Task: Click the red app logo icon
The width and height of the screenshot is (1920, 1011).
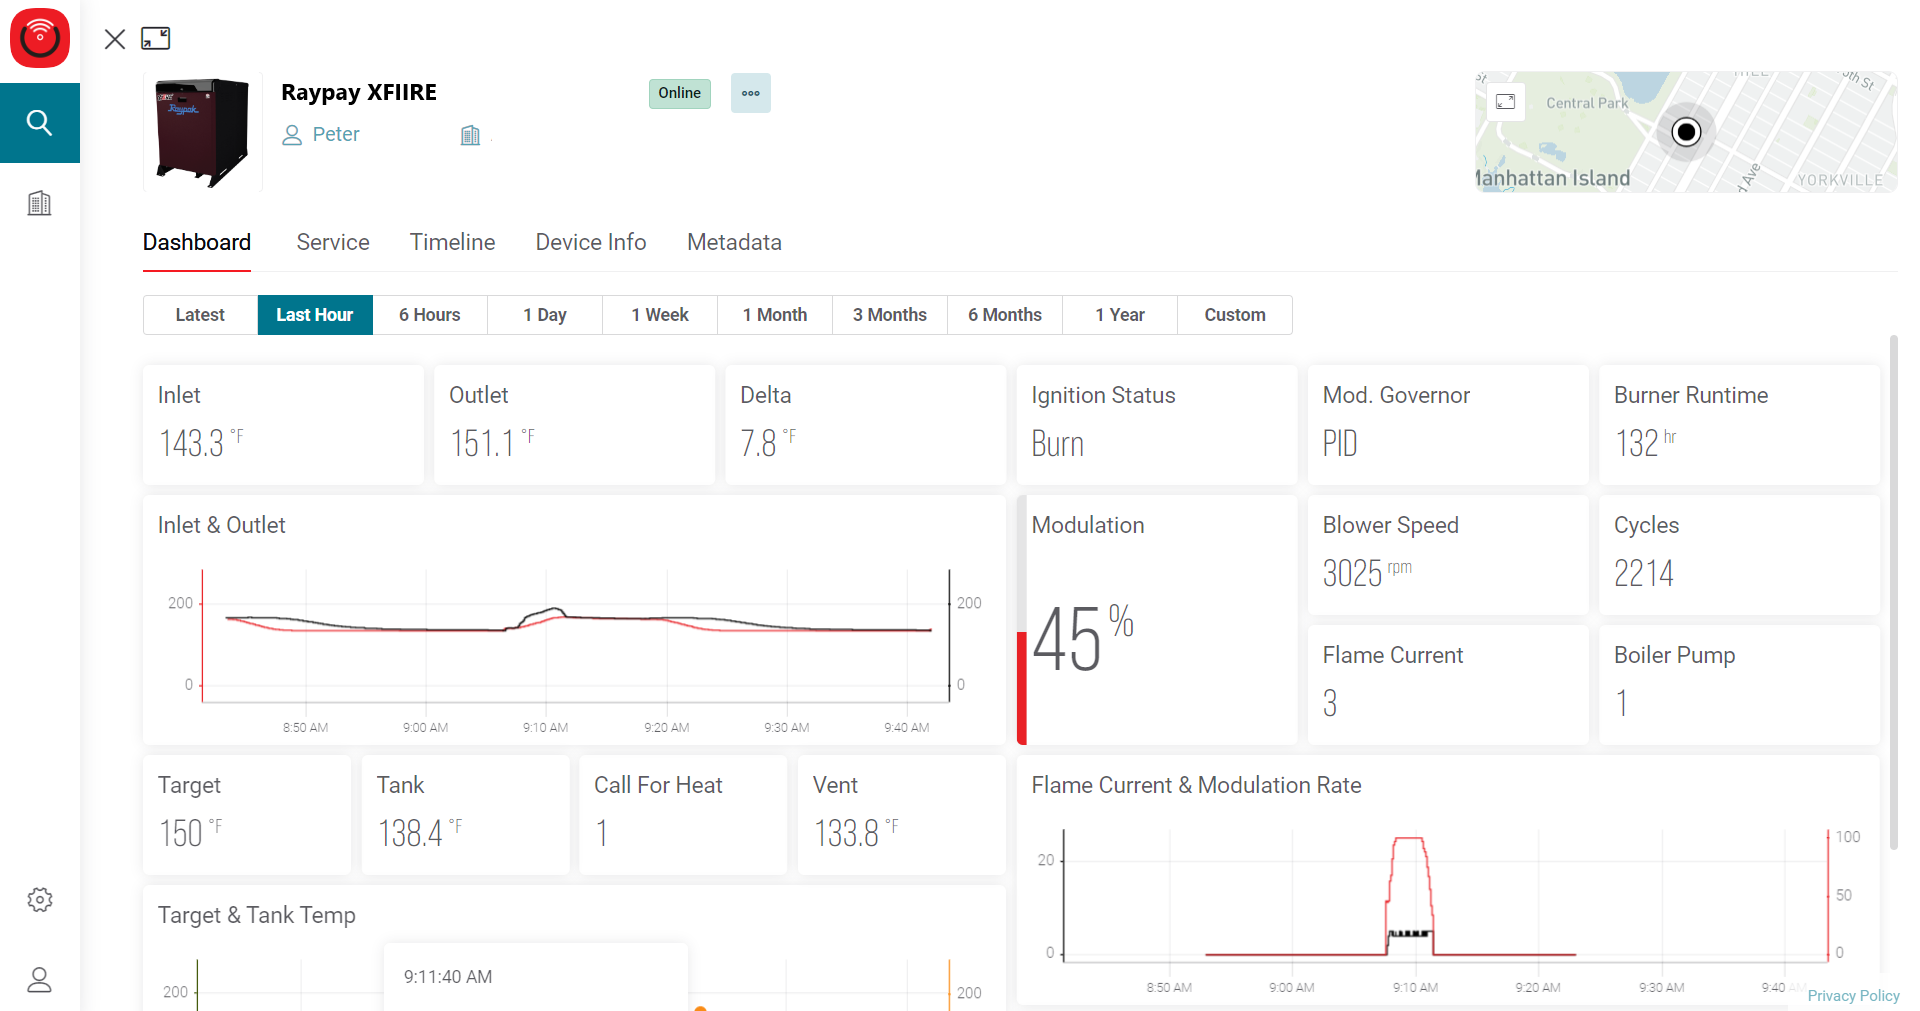Action: [x=40, y=38]
